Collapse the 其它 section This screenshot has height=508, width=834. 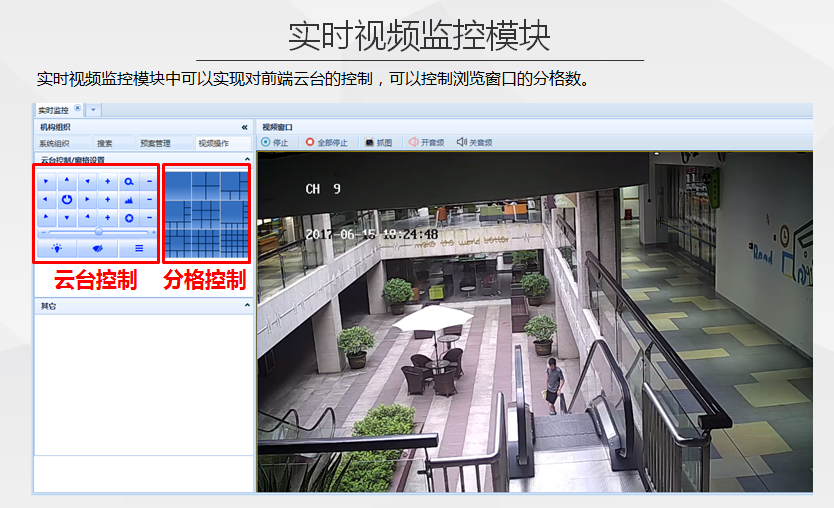pos(247,305)
